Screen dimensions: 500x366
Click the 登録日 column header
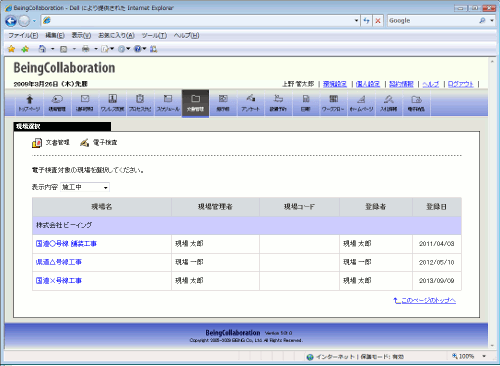pos(437,207)
